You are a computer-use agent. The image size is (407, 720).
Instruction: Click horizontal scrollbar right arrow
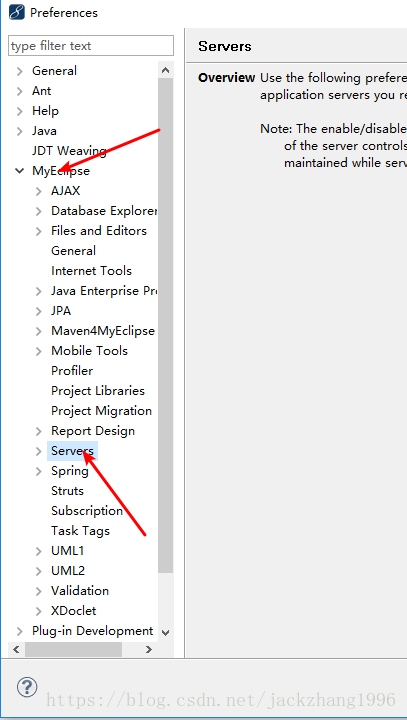(148, 649)
